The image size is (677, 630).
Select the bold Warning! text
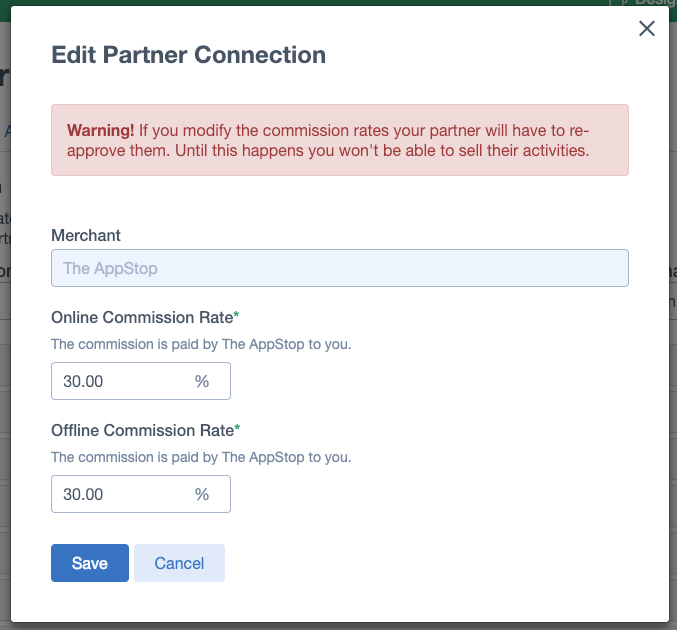(100, 130)
